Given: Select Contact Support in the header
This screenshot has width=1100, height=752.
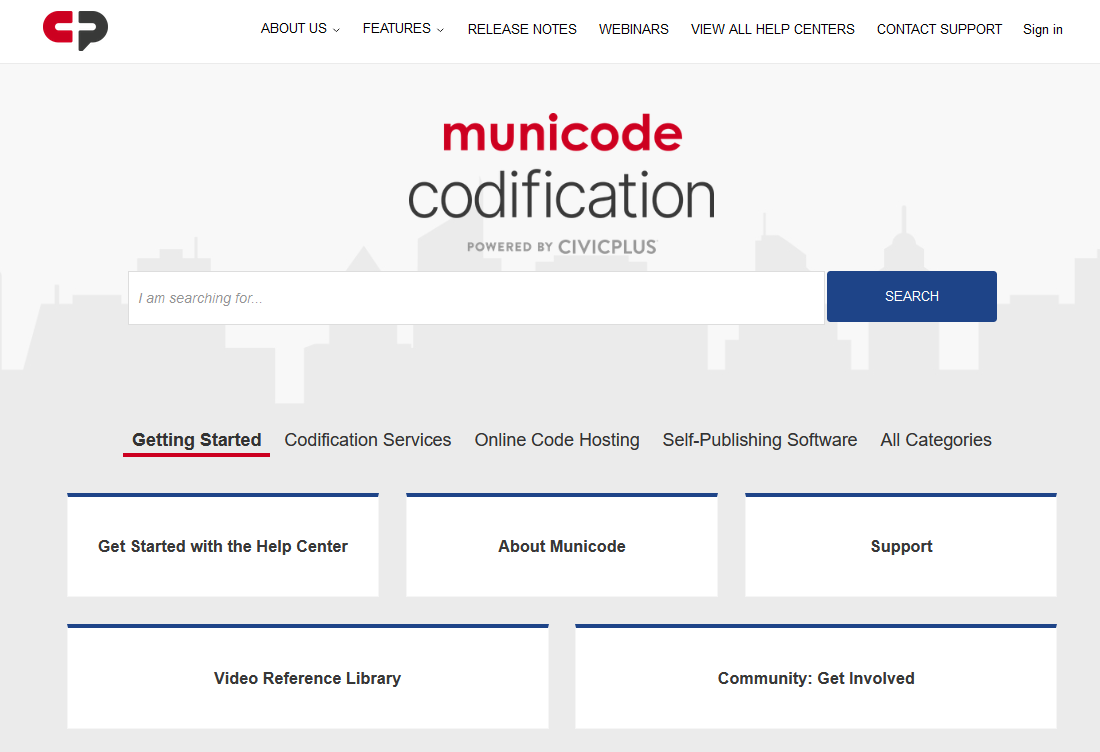Looking at the screenshot, I should [x=939, y=29].
